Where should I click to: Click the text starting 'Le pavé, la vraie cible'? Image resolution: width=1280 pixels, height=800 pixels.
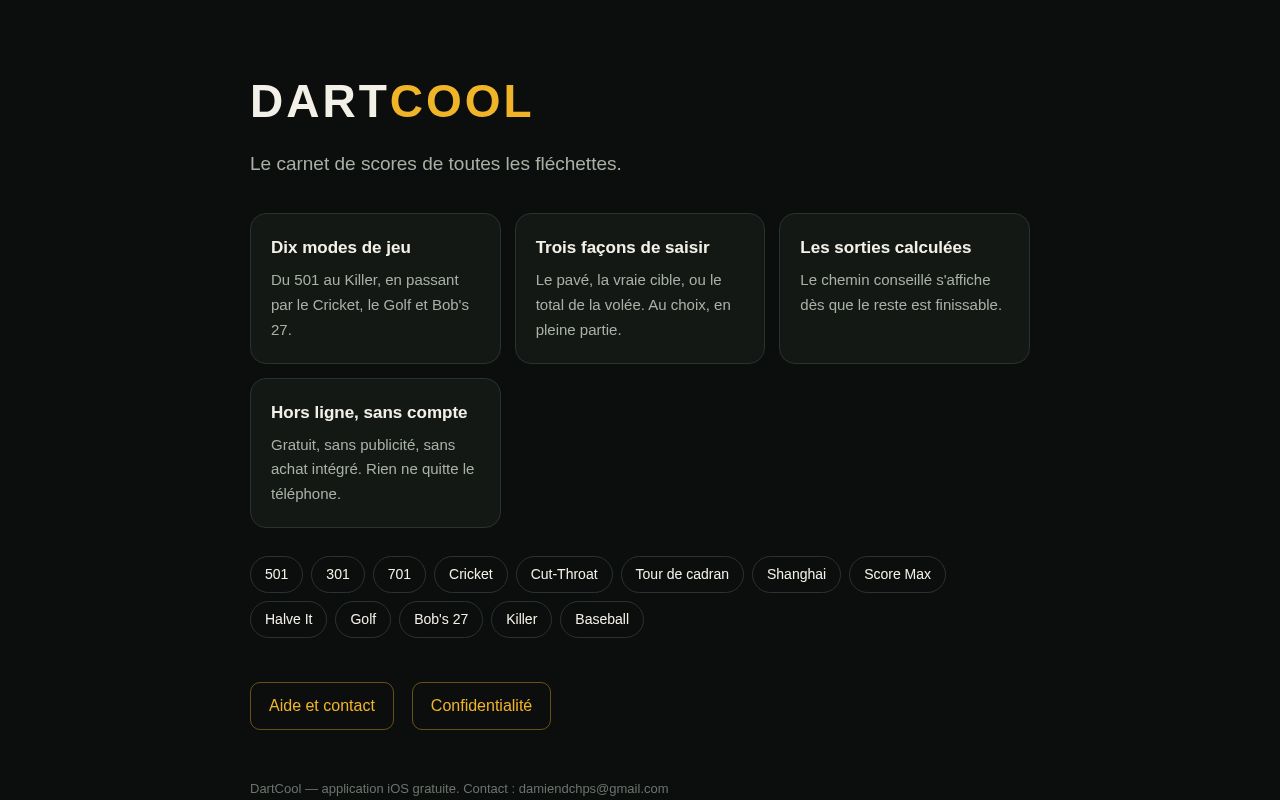tap(633, 305)
